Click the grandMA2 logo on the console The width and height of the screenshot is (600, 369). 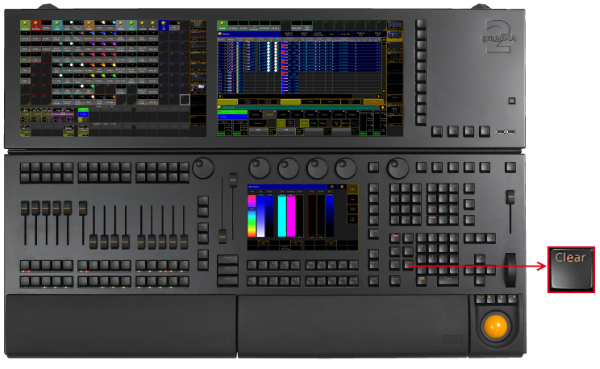(x=499, y=37)
